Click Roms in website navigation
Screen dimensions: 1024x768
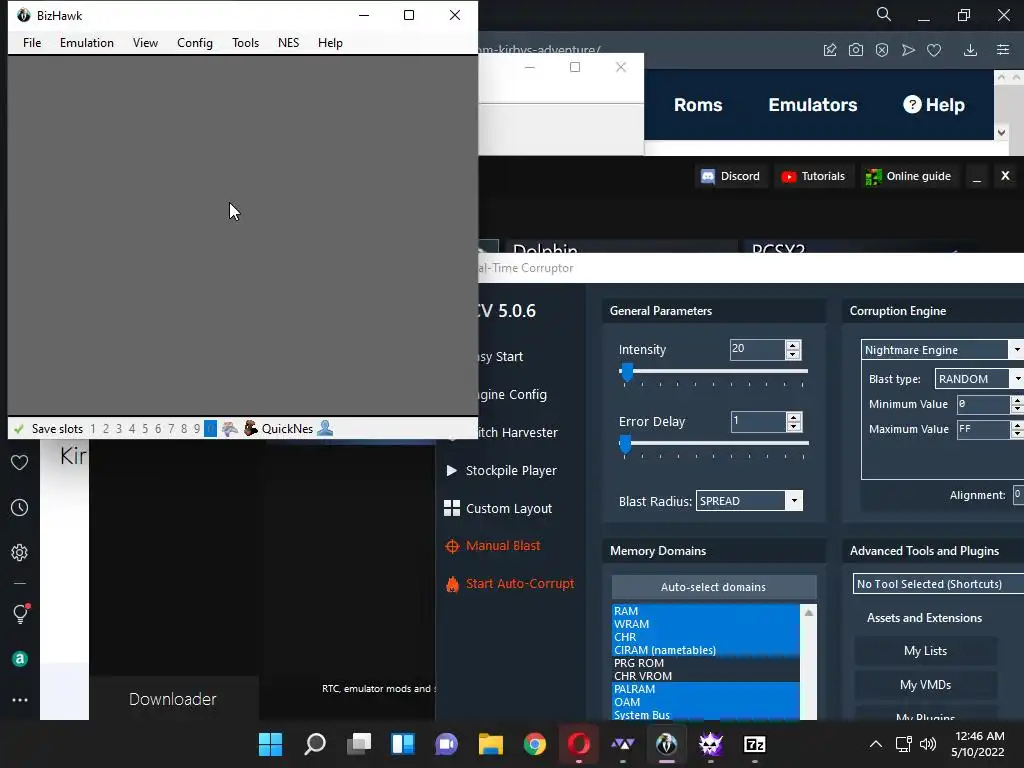pos(698,104)
